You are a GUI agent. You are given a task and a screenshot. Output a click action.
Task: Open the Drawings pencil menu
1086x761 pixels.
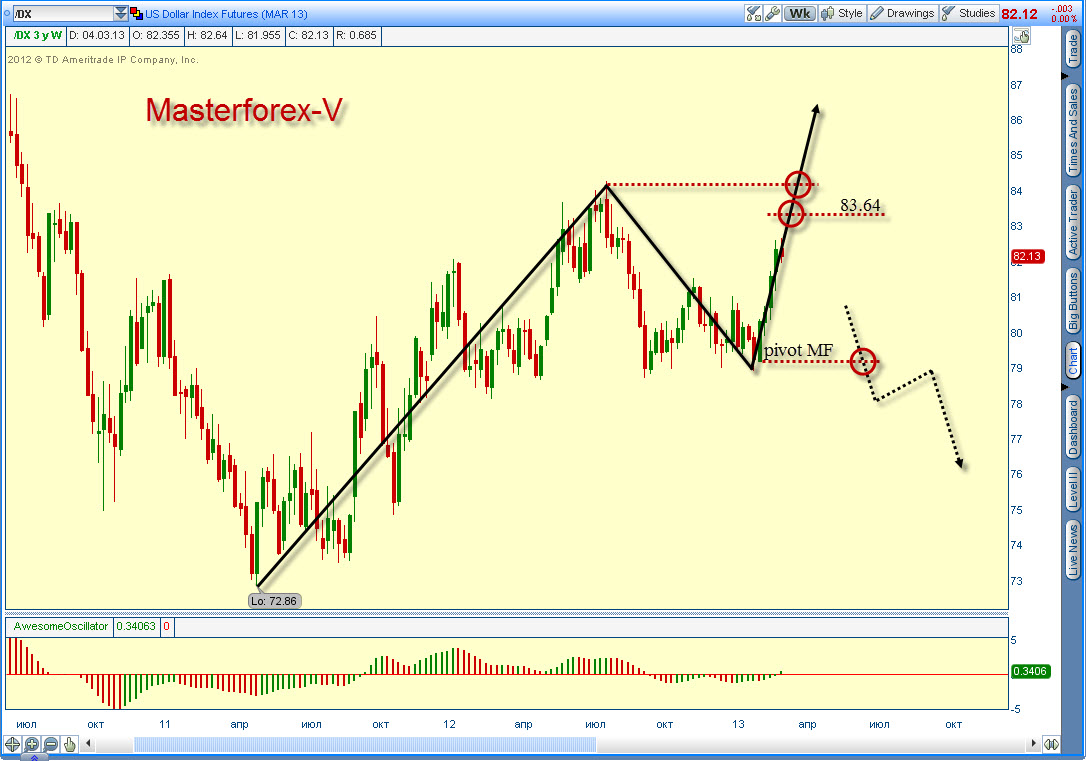pos(902,13)
